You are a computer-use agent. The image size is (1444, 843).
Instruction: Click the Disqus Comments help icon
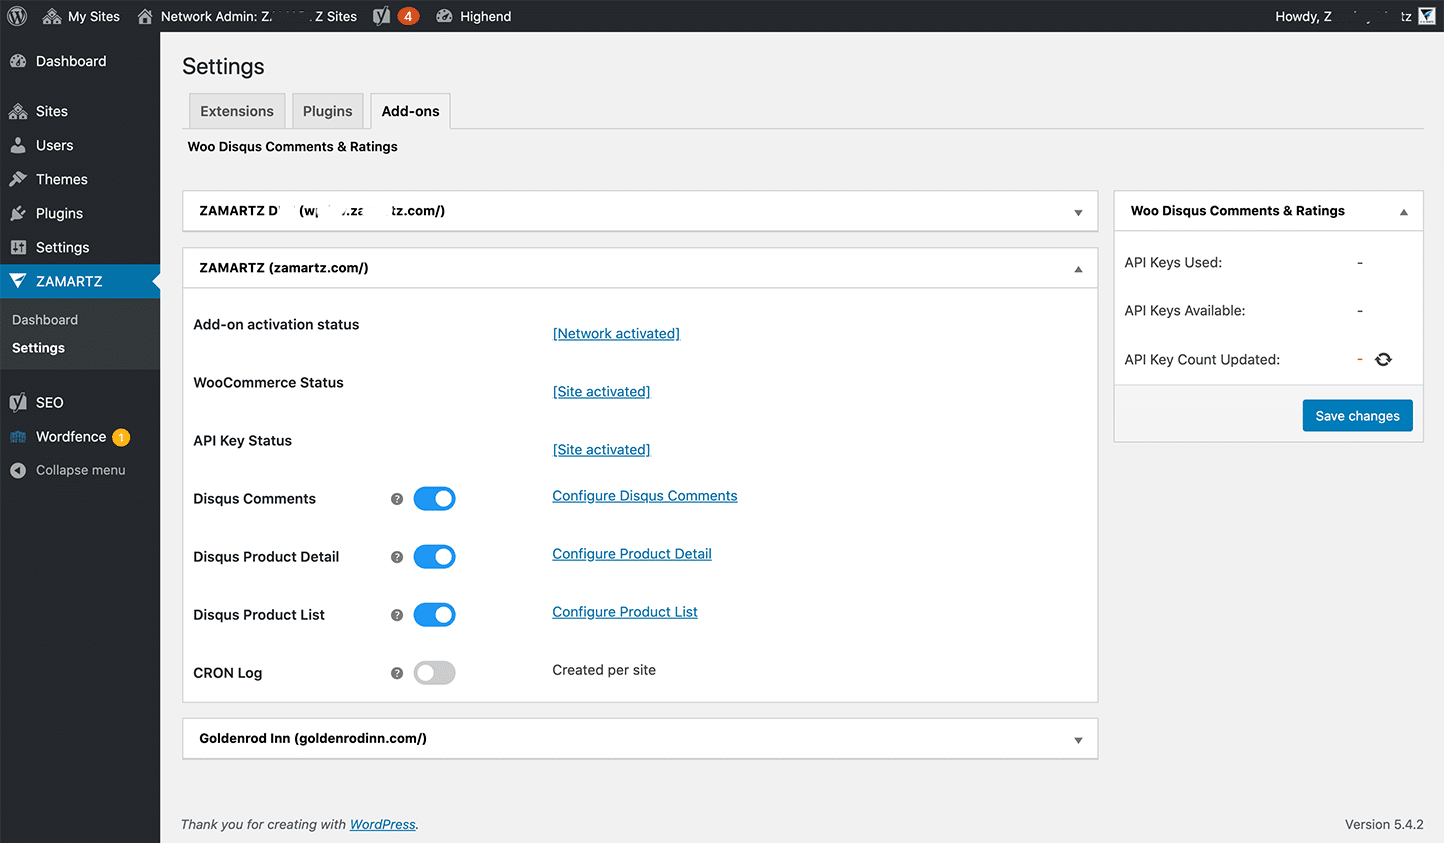(x=396, y=498)
